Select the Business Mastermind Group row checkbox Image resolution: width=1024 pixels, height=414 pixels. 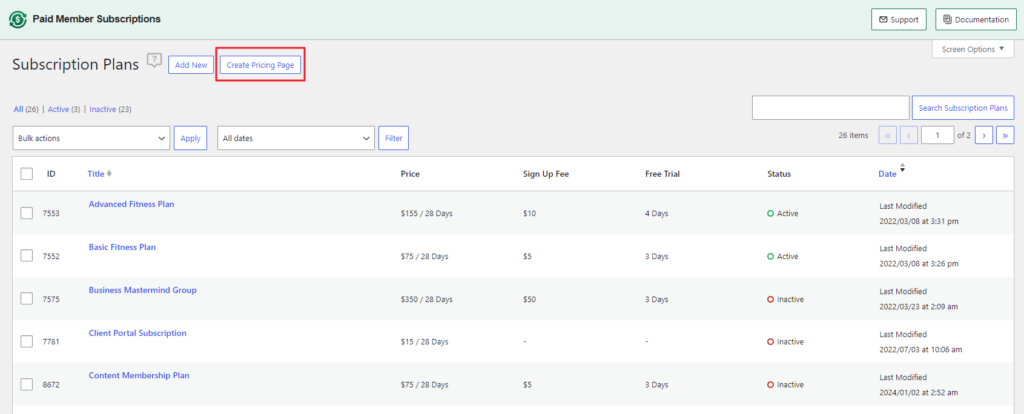click(27, 298)
